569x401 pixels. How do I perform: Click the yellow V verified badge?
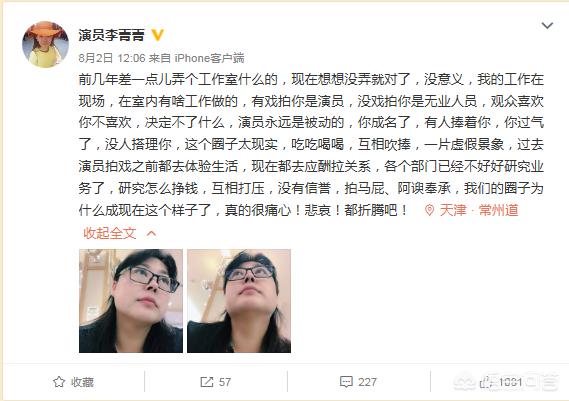click(x=157, y=35)
